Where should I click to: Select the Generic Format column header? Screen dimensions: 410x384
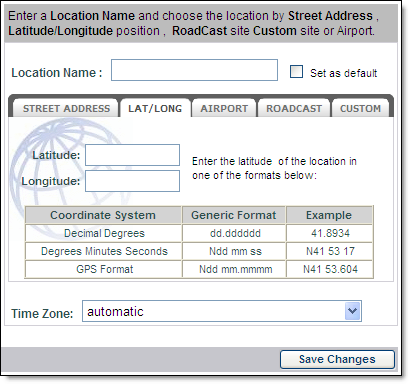pyautogui.click(x=234, y=215)
